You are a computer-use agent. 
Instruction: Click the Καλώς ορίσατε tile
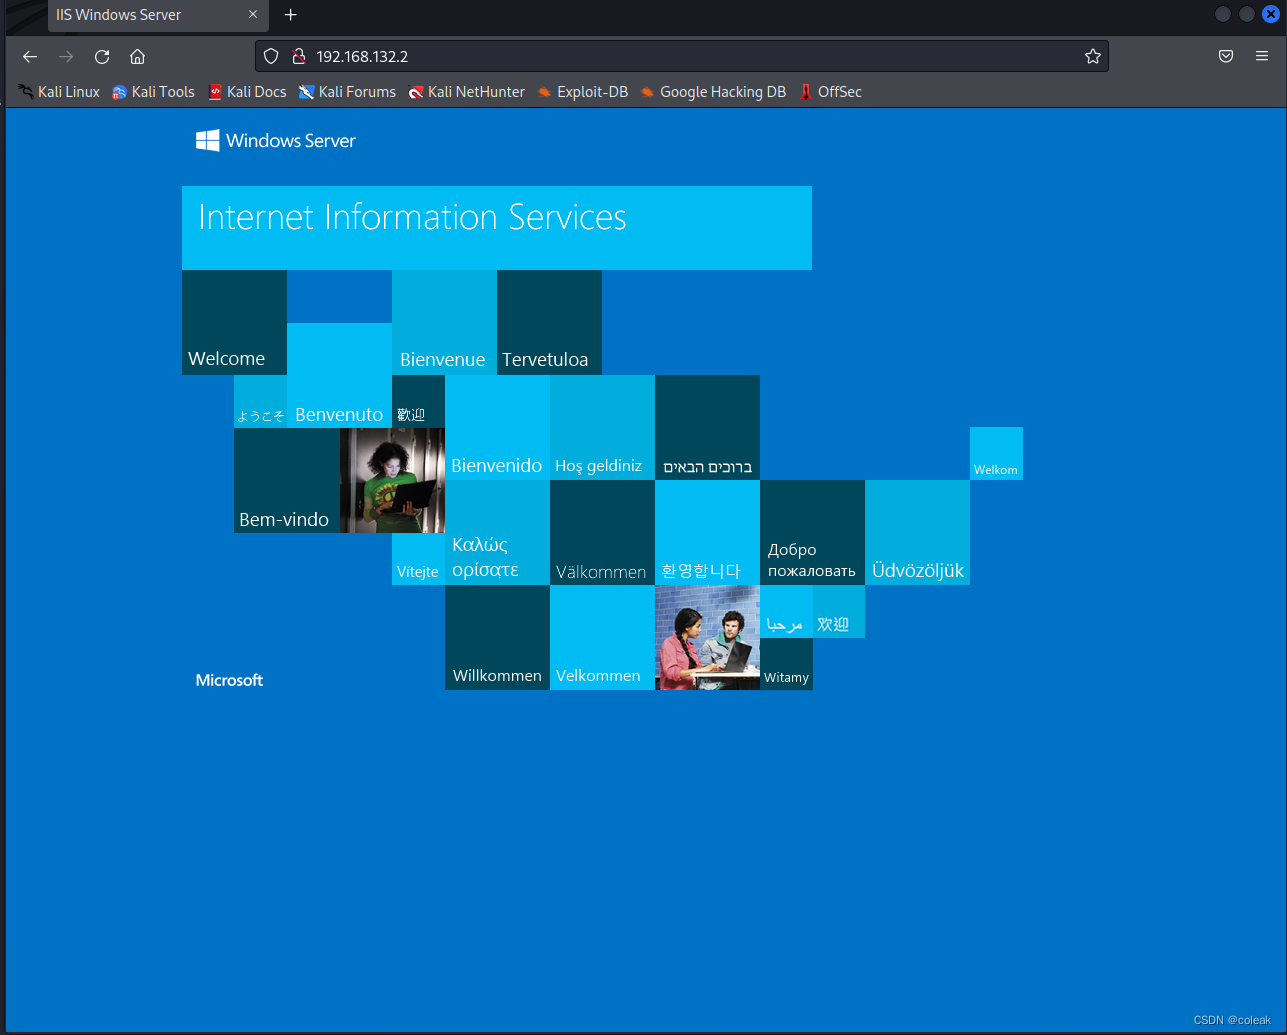click(497, 532)
